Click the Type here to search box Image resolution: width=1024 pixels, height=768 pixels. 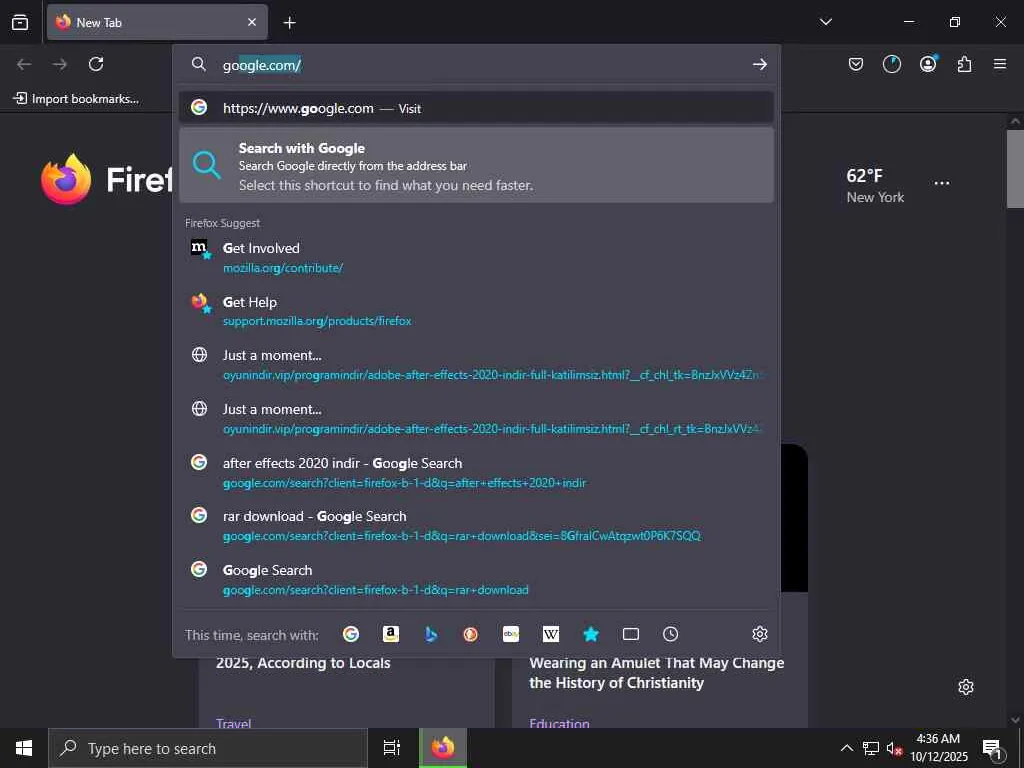point(208,748)
